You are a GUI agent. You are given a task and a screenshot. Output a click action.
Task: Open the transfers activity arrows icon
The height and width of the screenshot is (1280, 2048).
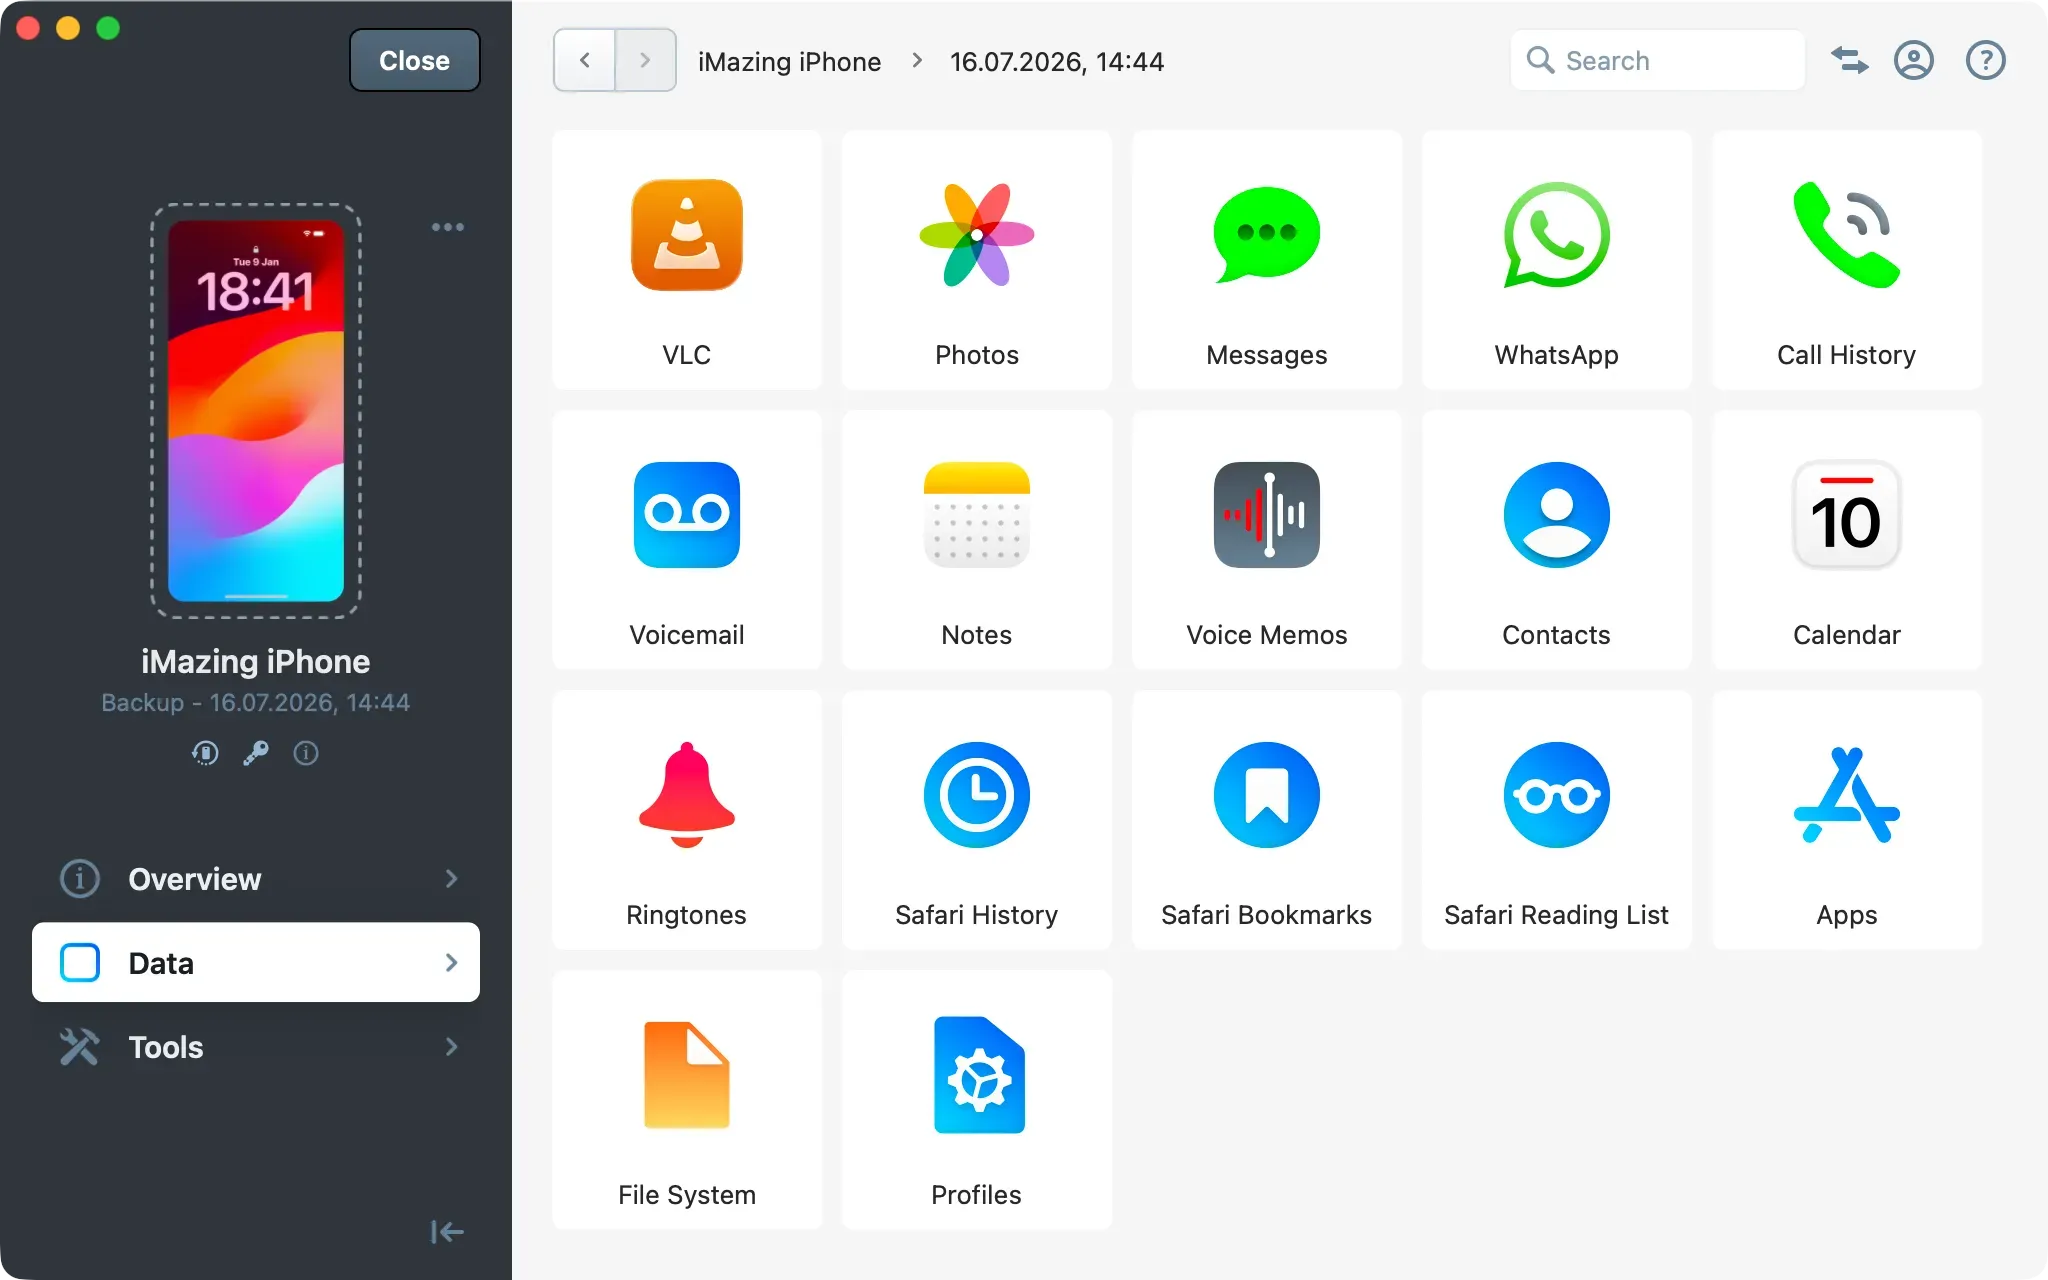coord(1850,61)
